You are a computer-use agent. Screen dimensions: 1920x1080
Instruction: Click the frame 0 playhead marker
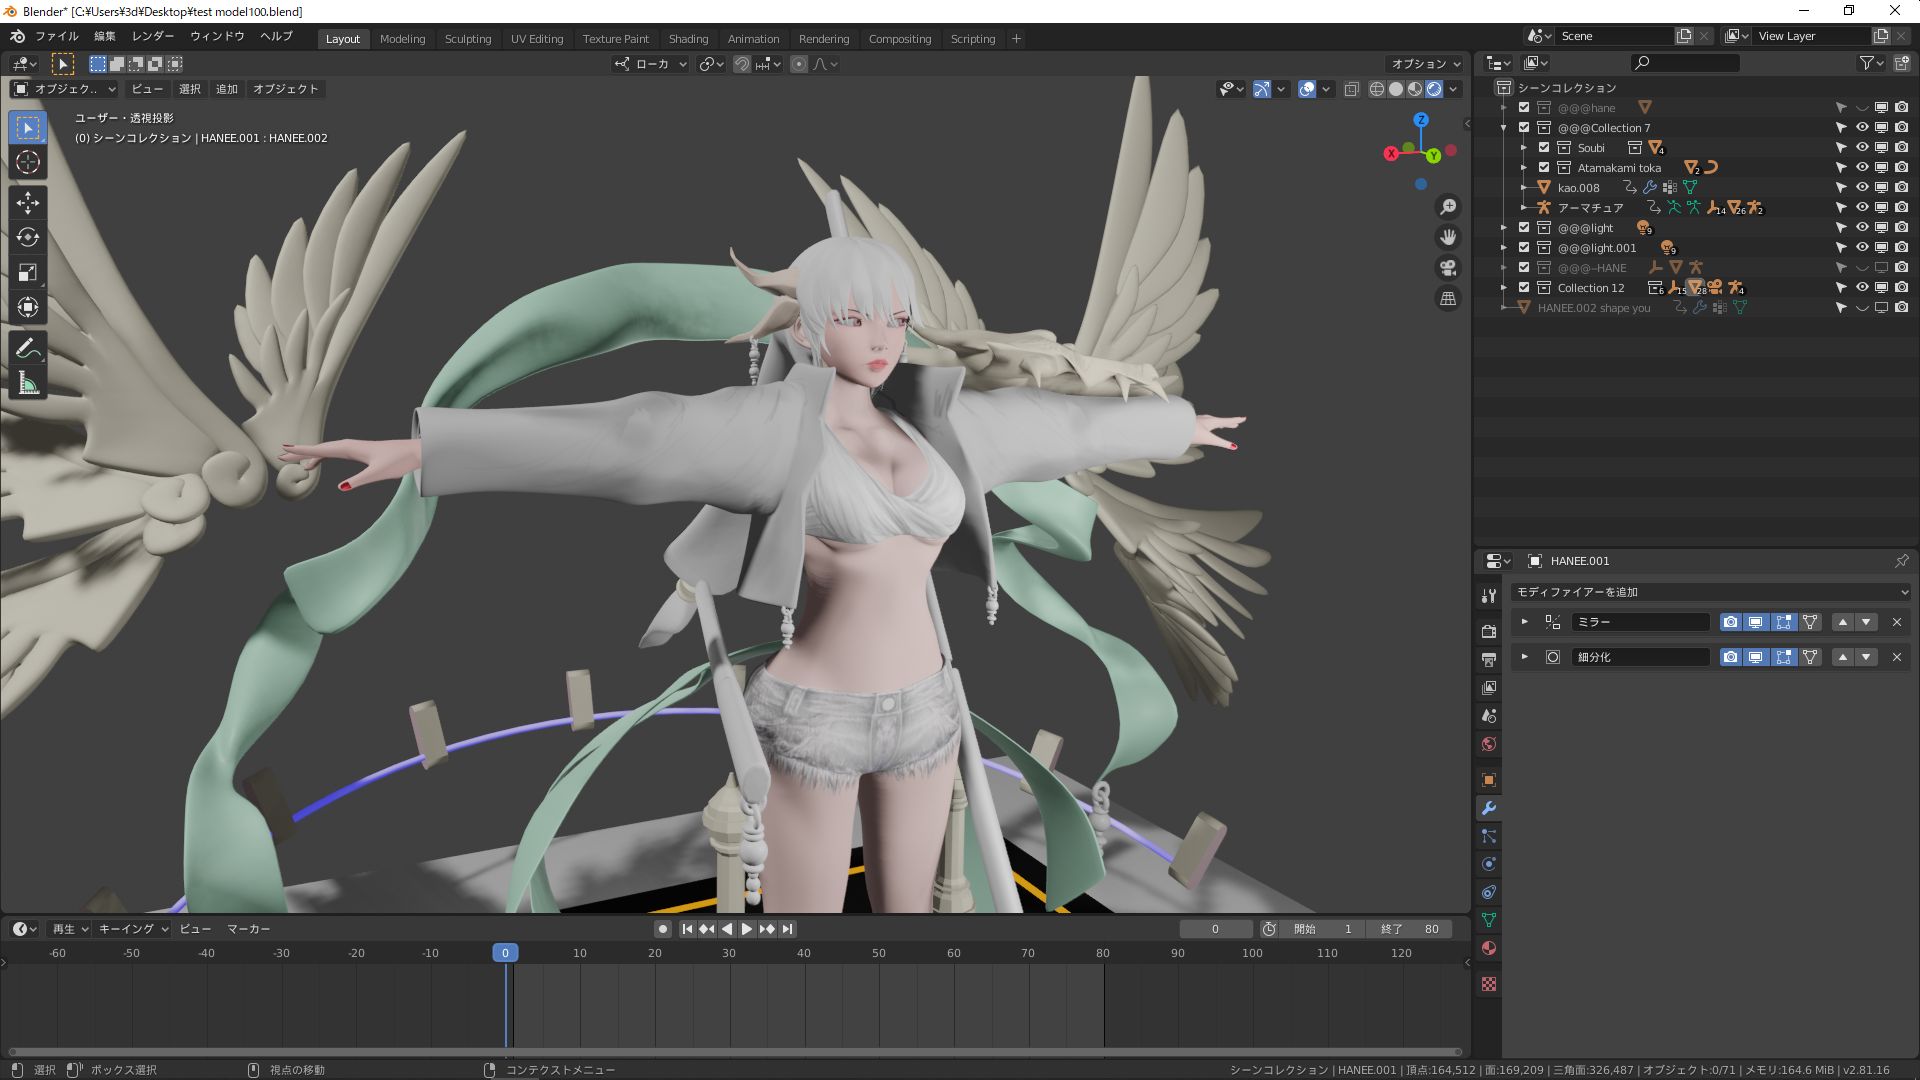click(505, 953)
